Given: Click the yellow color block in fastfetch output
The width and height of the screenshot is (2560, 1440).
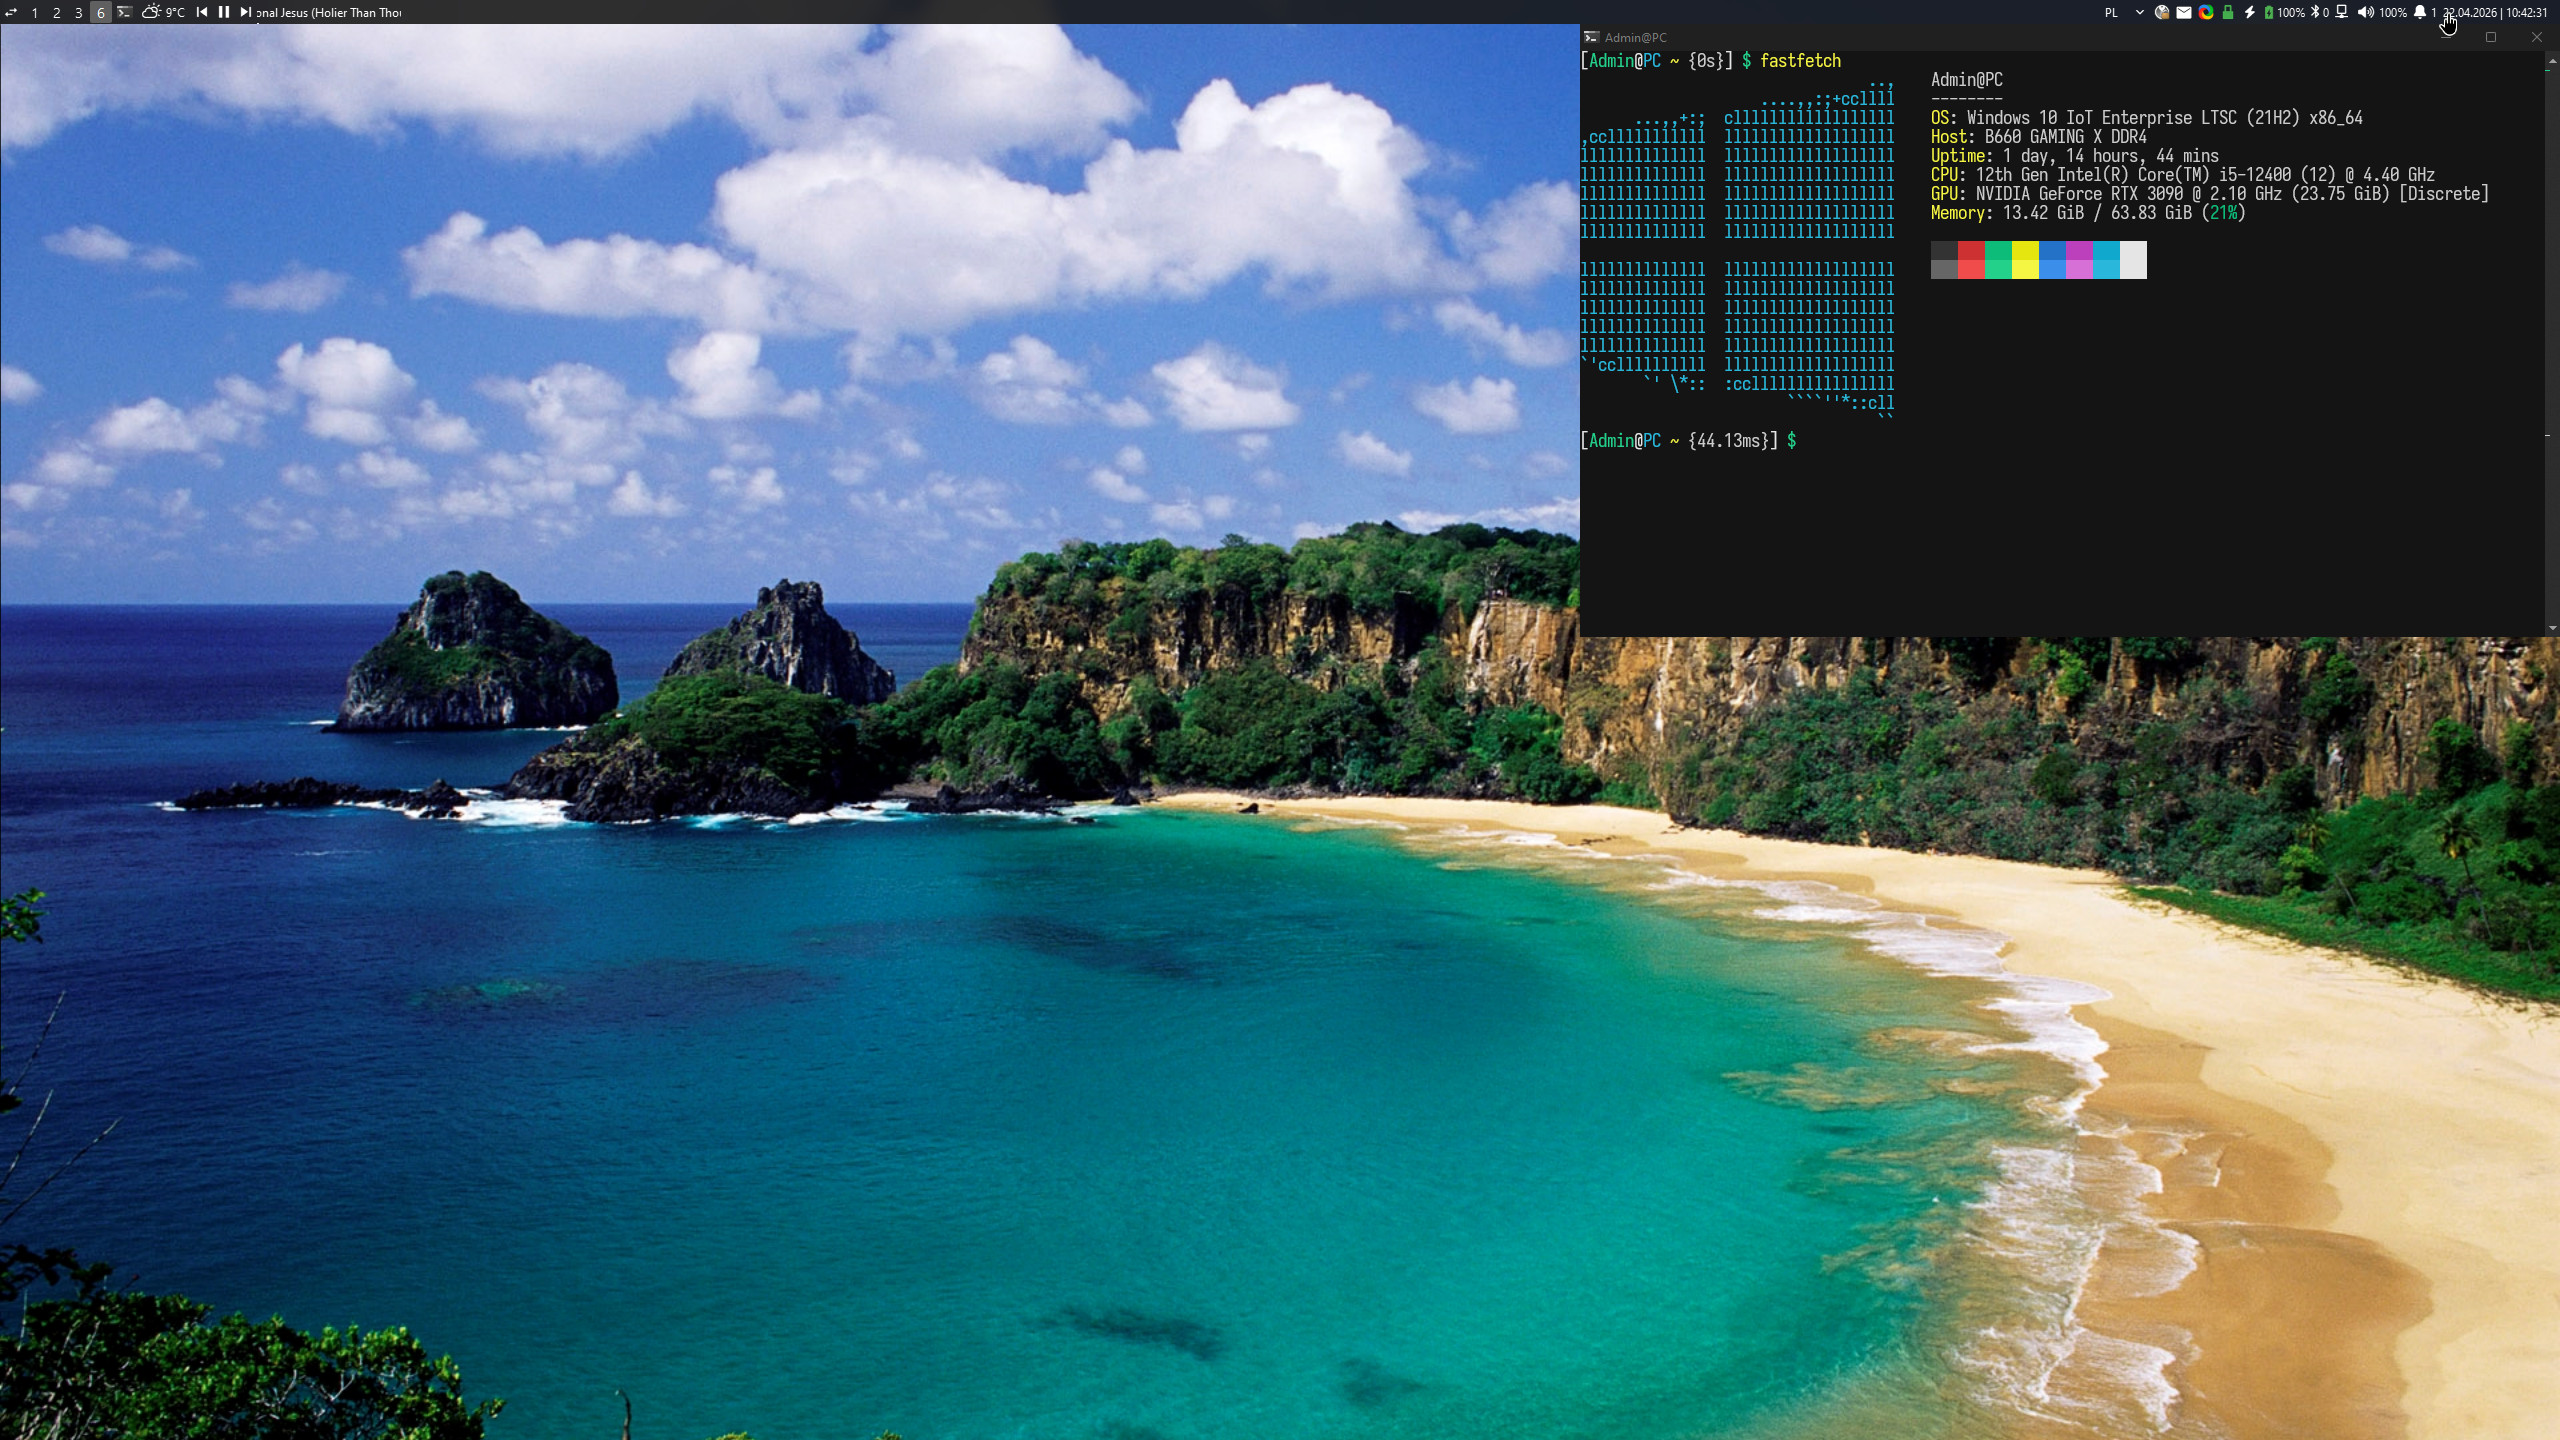Looking at the screenshot, I should point(2025,260).
